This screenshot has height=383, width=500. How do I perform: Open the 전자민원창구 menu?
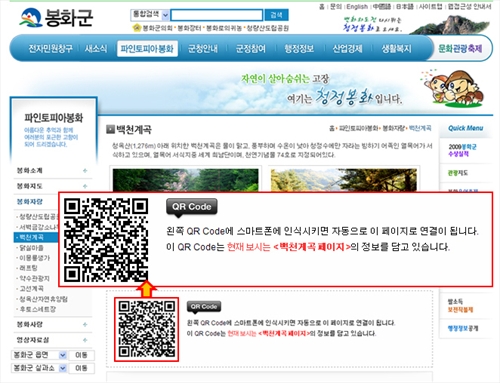point(50,49)
